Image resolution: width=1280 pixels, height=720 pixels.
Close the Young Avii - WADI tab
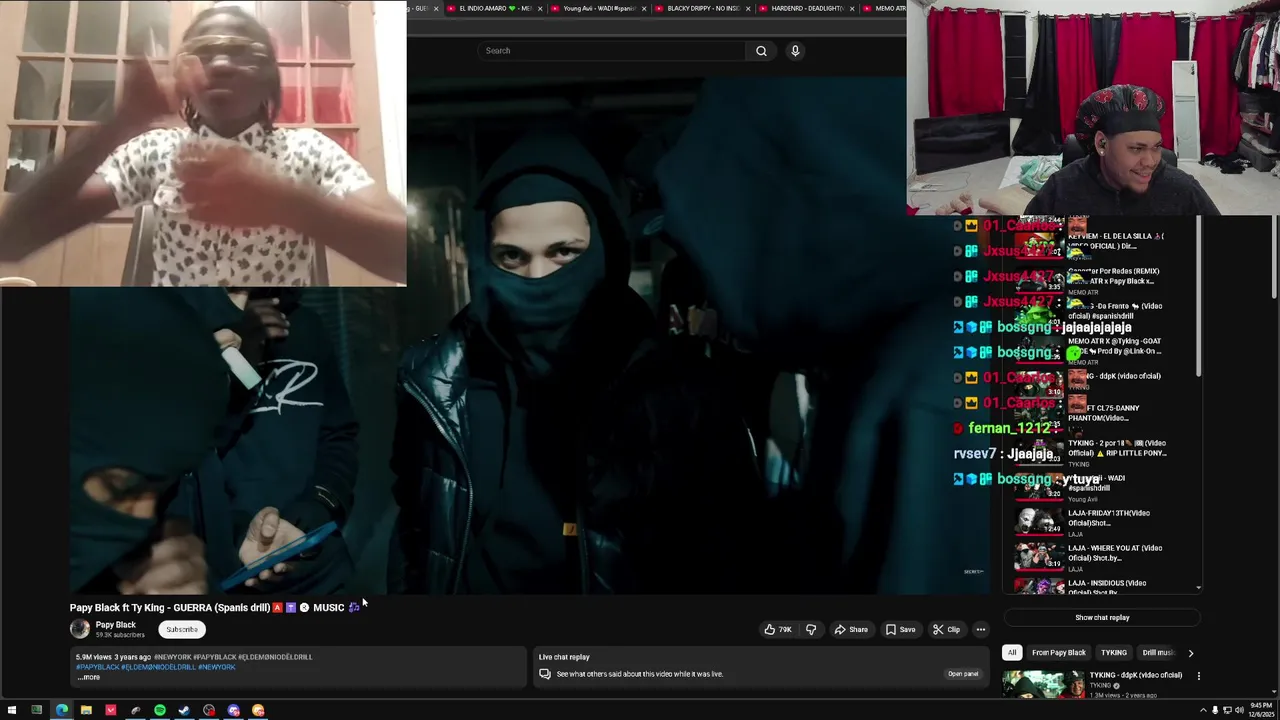pos(645,8)
